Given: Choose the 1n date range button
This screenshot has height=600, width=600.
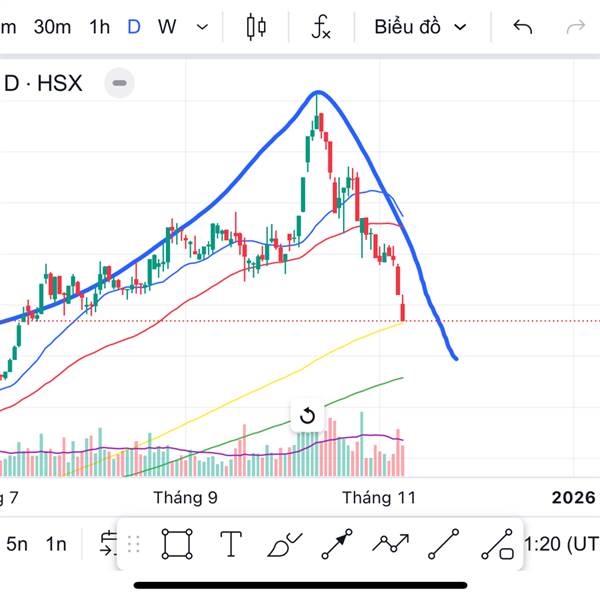Looking at the screenshot, I should [x=56, y=544].
